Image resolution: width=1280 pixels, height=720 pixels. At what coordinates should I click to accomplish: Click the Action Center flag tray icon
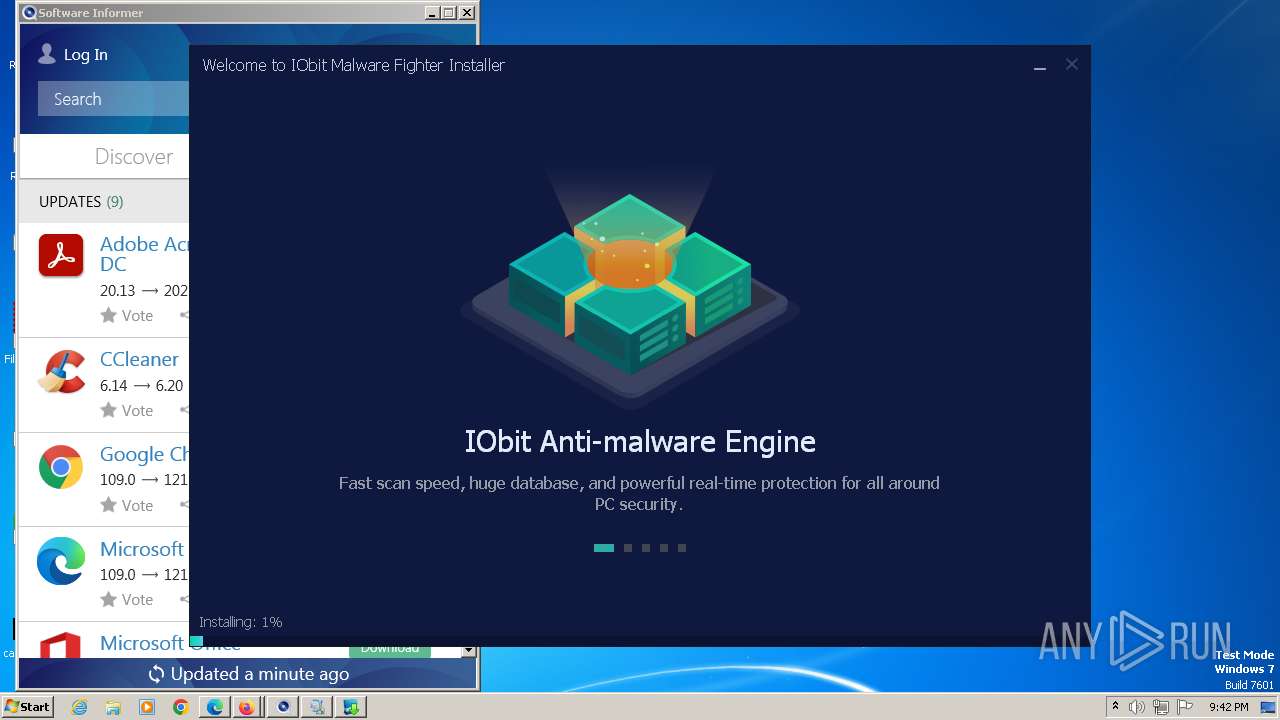(x=1185, y=707)
